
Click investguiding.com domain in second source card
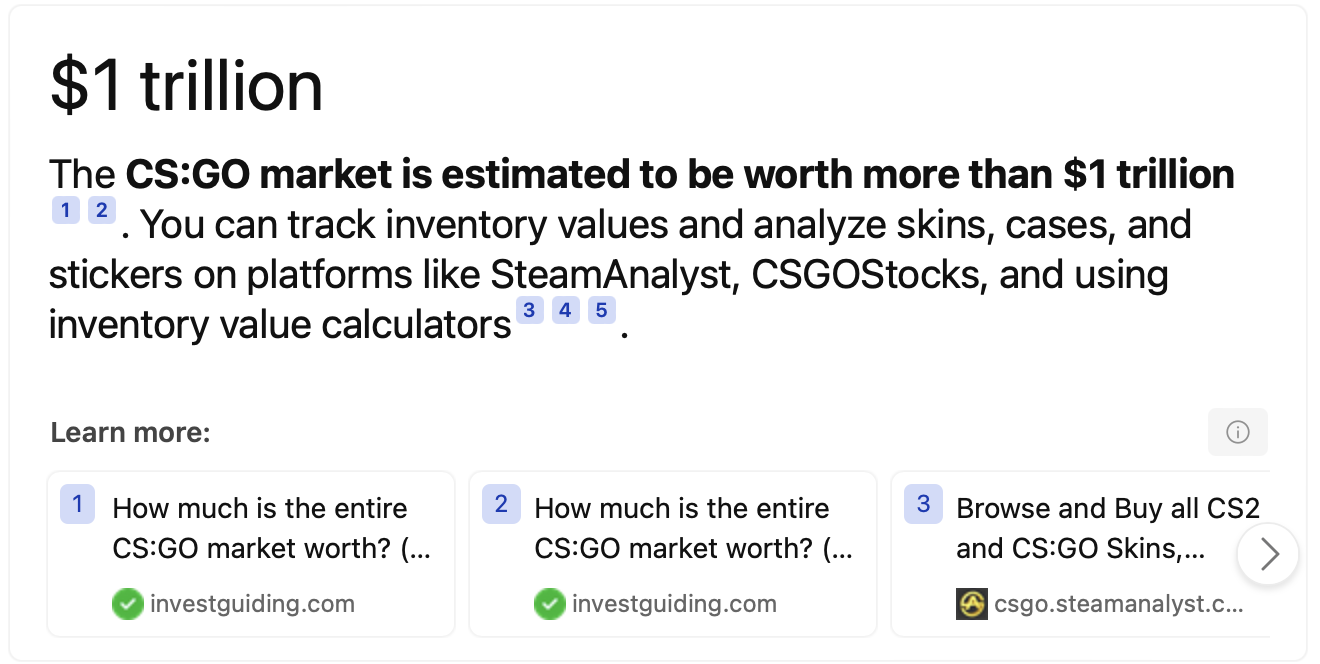674,604
